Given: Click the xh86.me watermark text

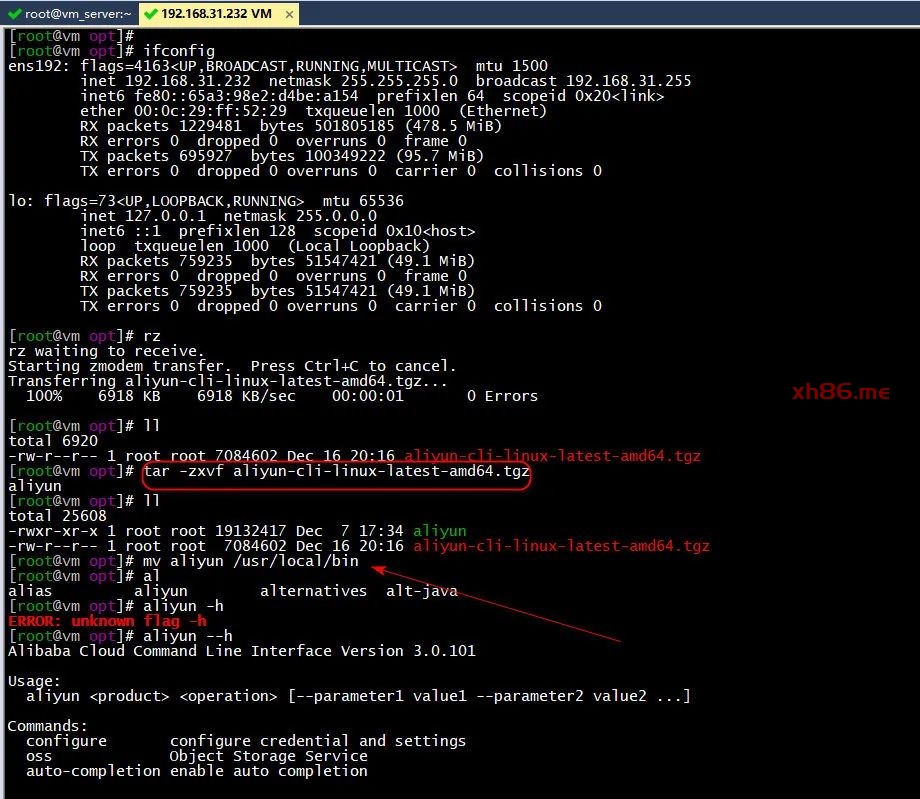Looking at the screenshot, I should click(840, 392).
